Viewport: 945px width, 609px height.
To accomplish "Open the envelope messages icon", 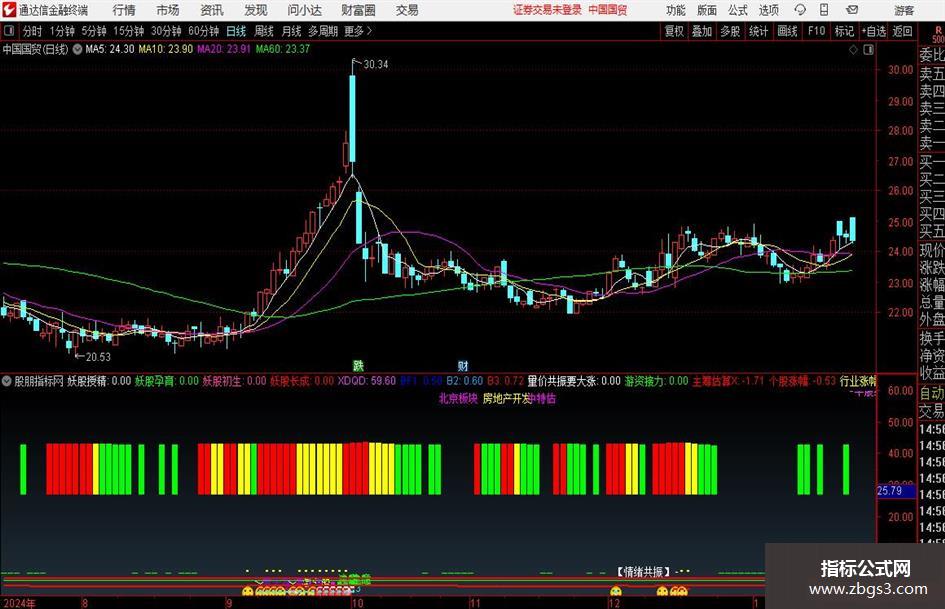I will point(852,10).
